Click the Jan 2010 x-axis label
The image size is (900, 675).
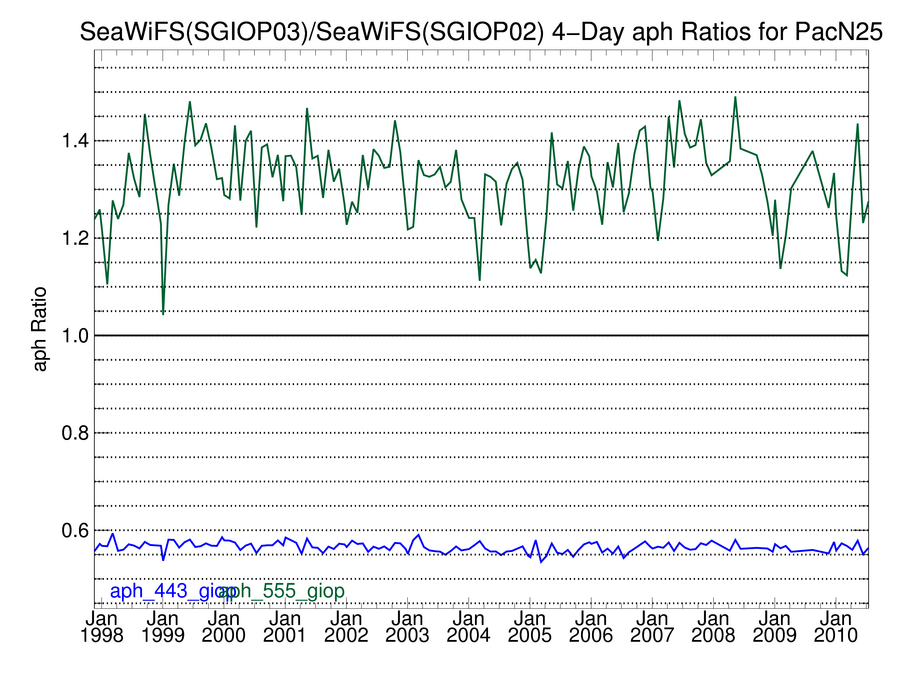tap(836, 627)
